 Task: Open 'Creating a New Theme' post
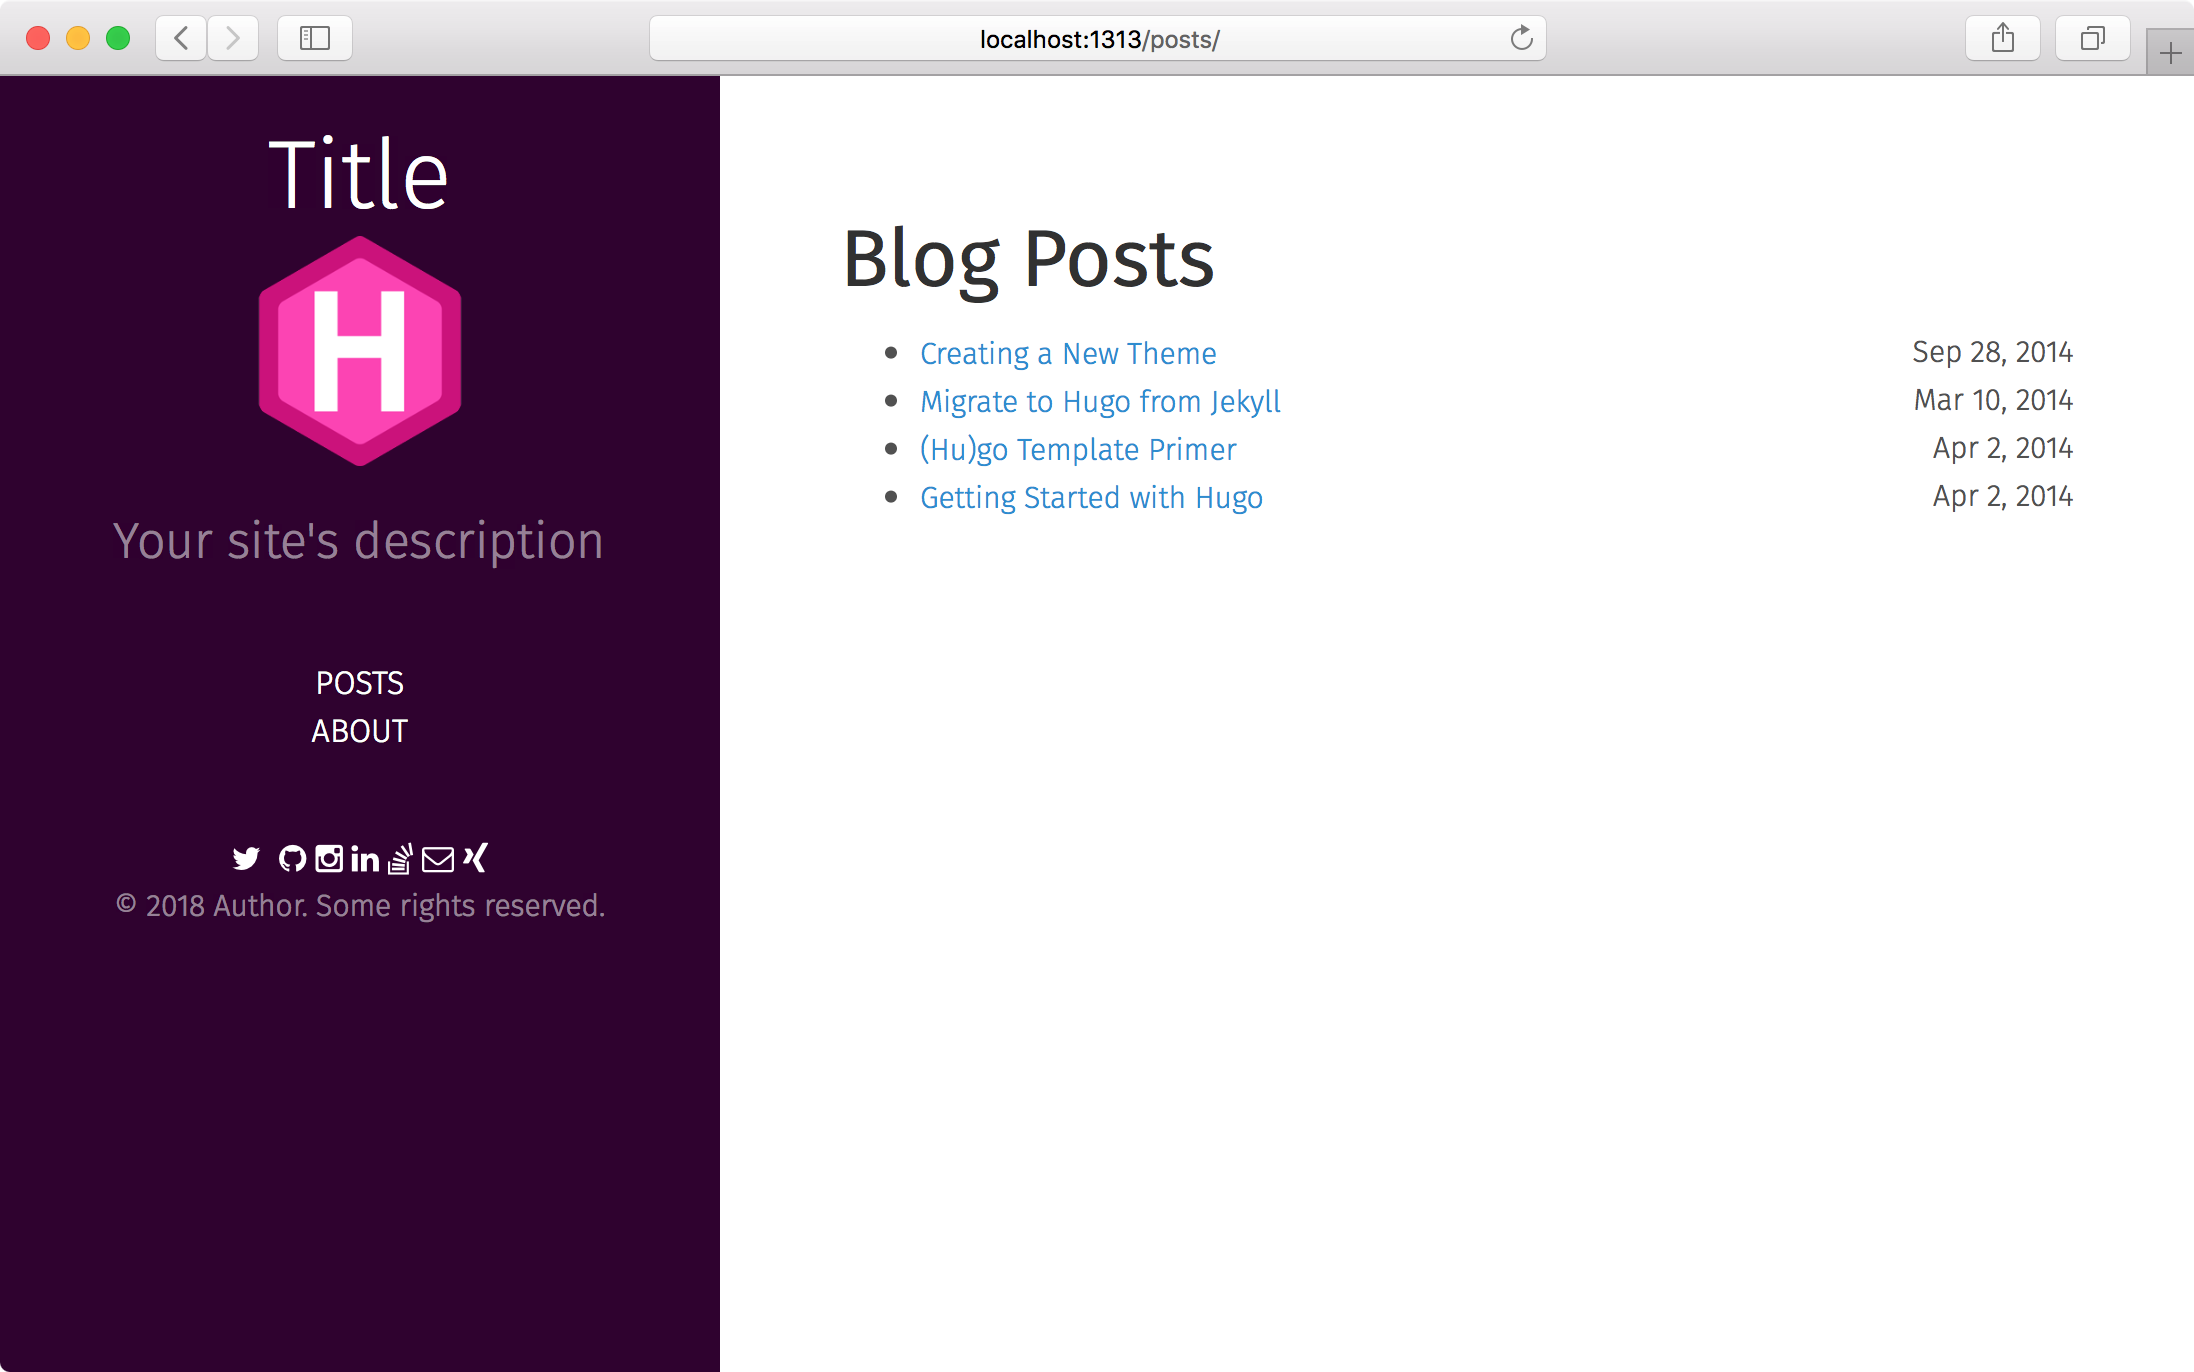coord(1068,353)
